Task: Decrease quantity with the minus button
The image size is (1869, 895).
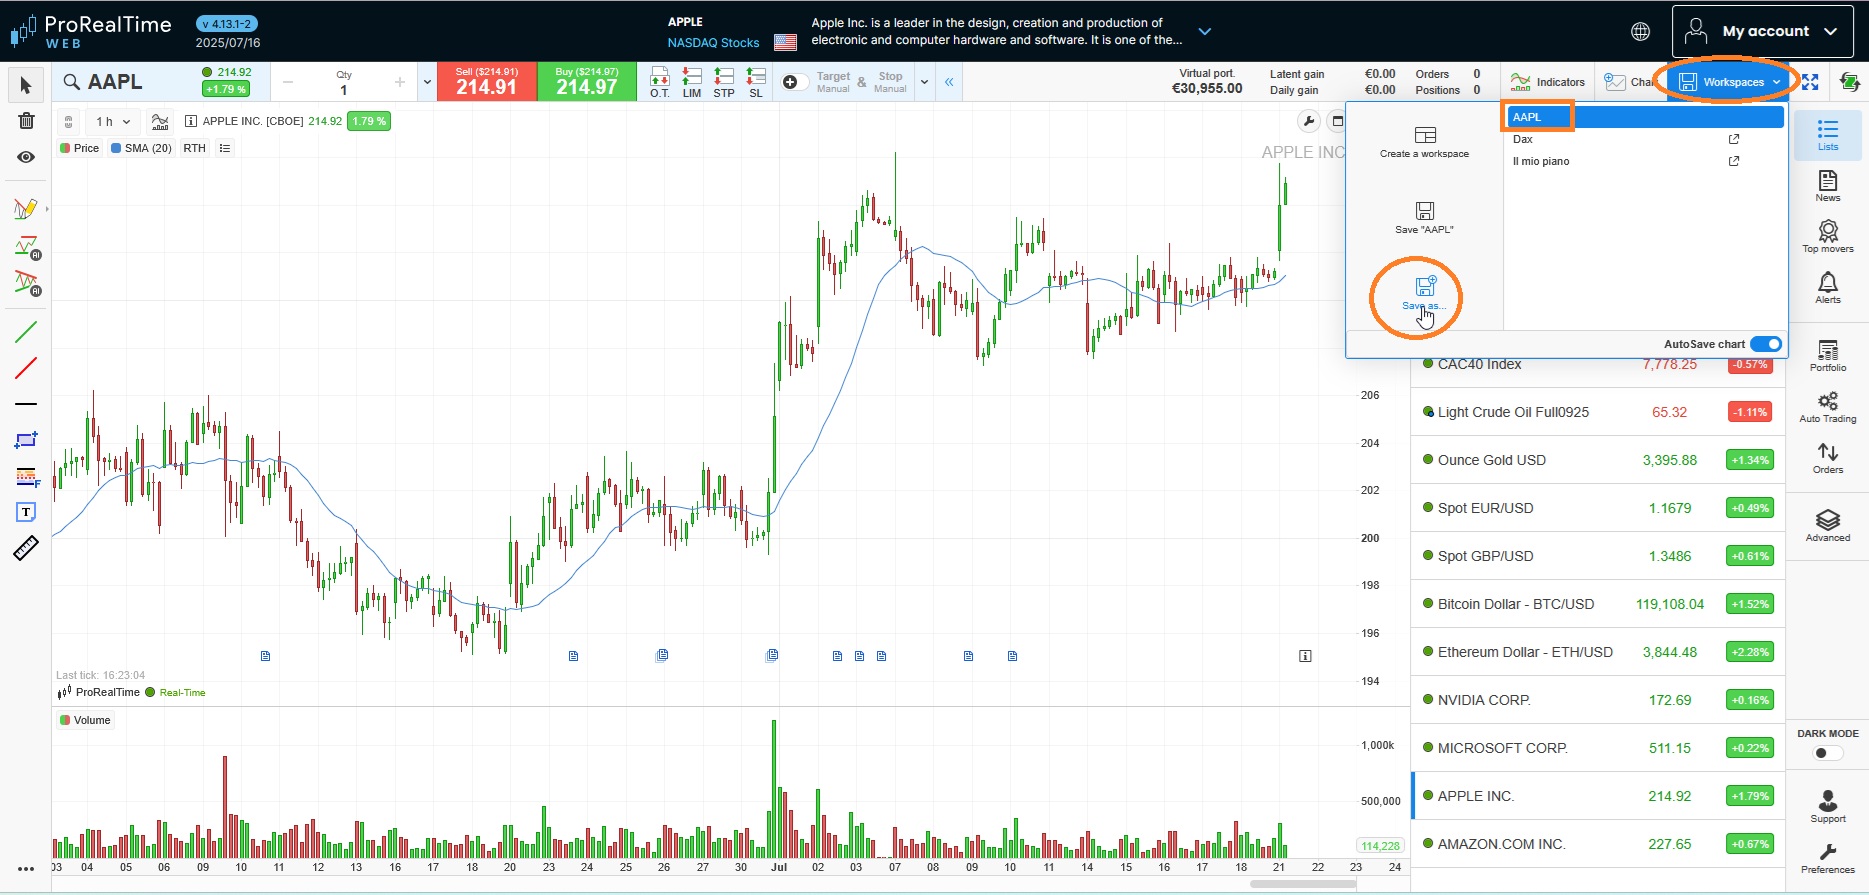Action: (288, 82)
